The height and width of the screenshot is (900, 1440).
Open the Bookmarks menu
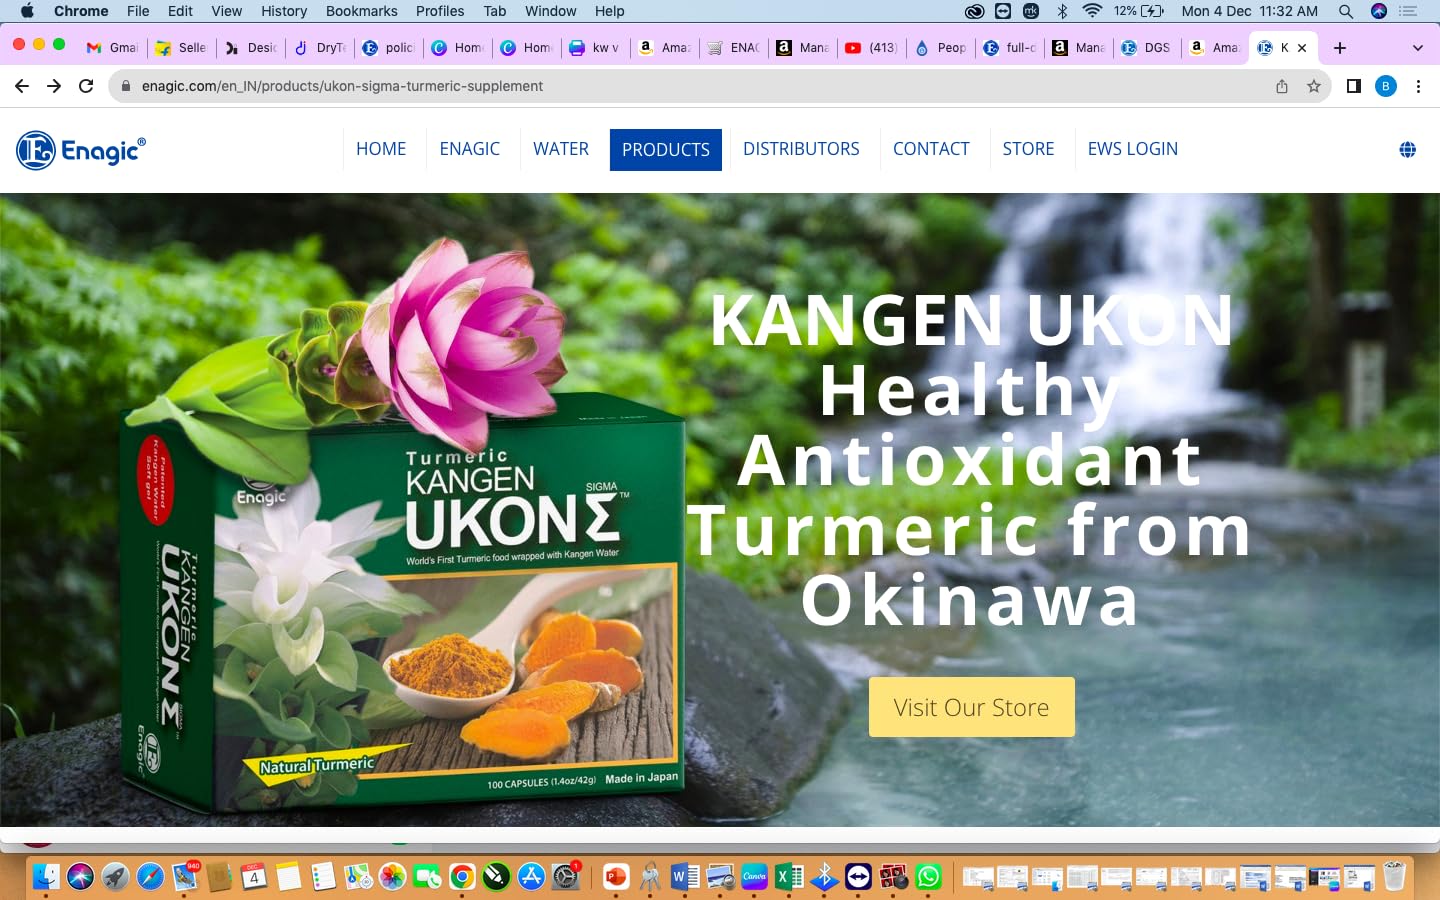[361, 11]
